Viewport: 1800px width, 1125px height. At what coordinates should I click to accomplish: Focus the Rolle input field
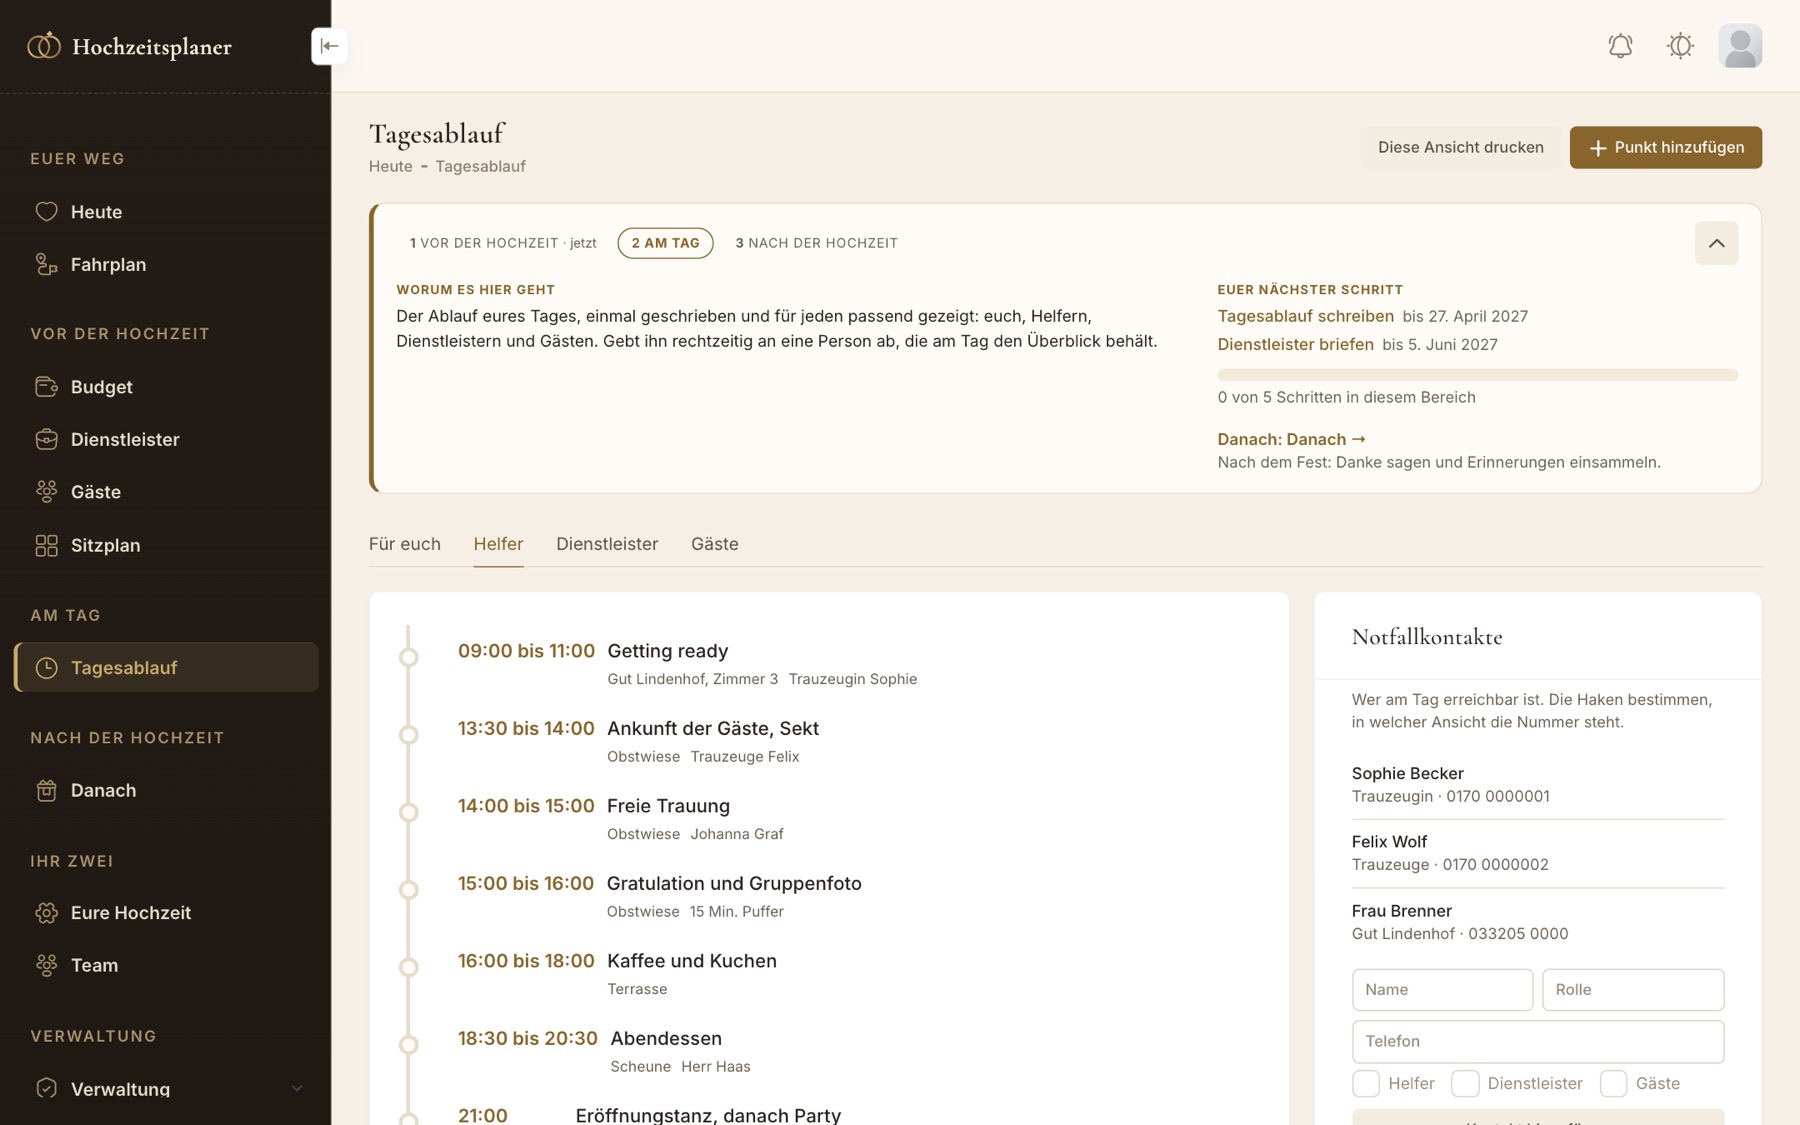tap(1632, 989)
